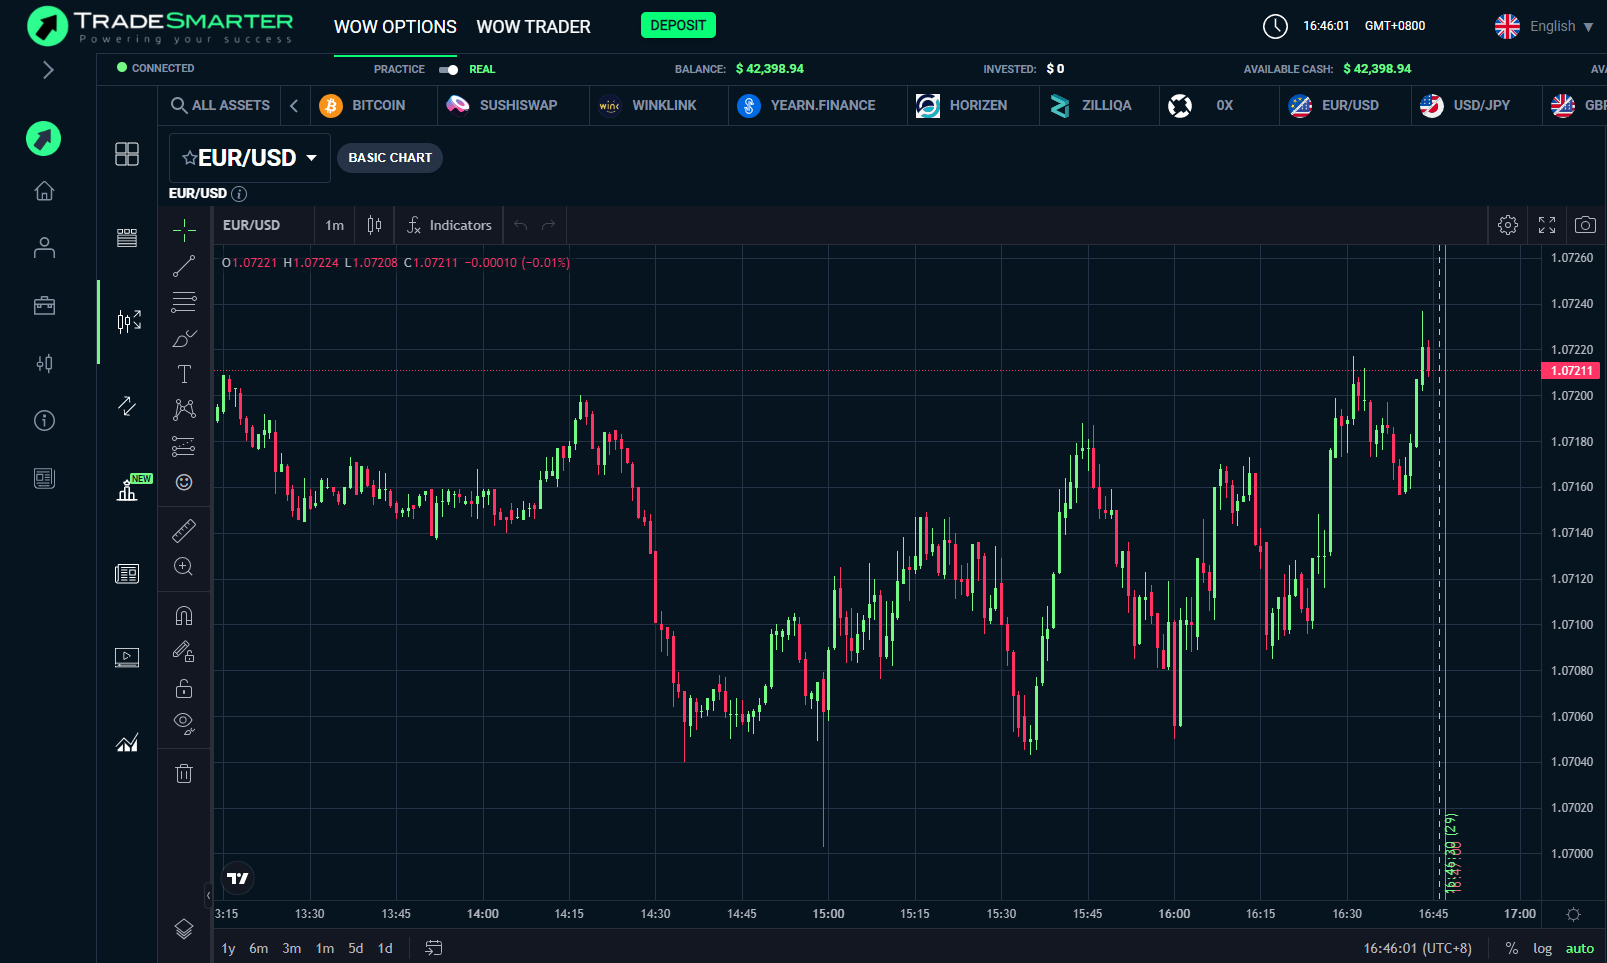
Task: Click the BASIC CHART button
Action: point(390,158)
